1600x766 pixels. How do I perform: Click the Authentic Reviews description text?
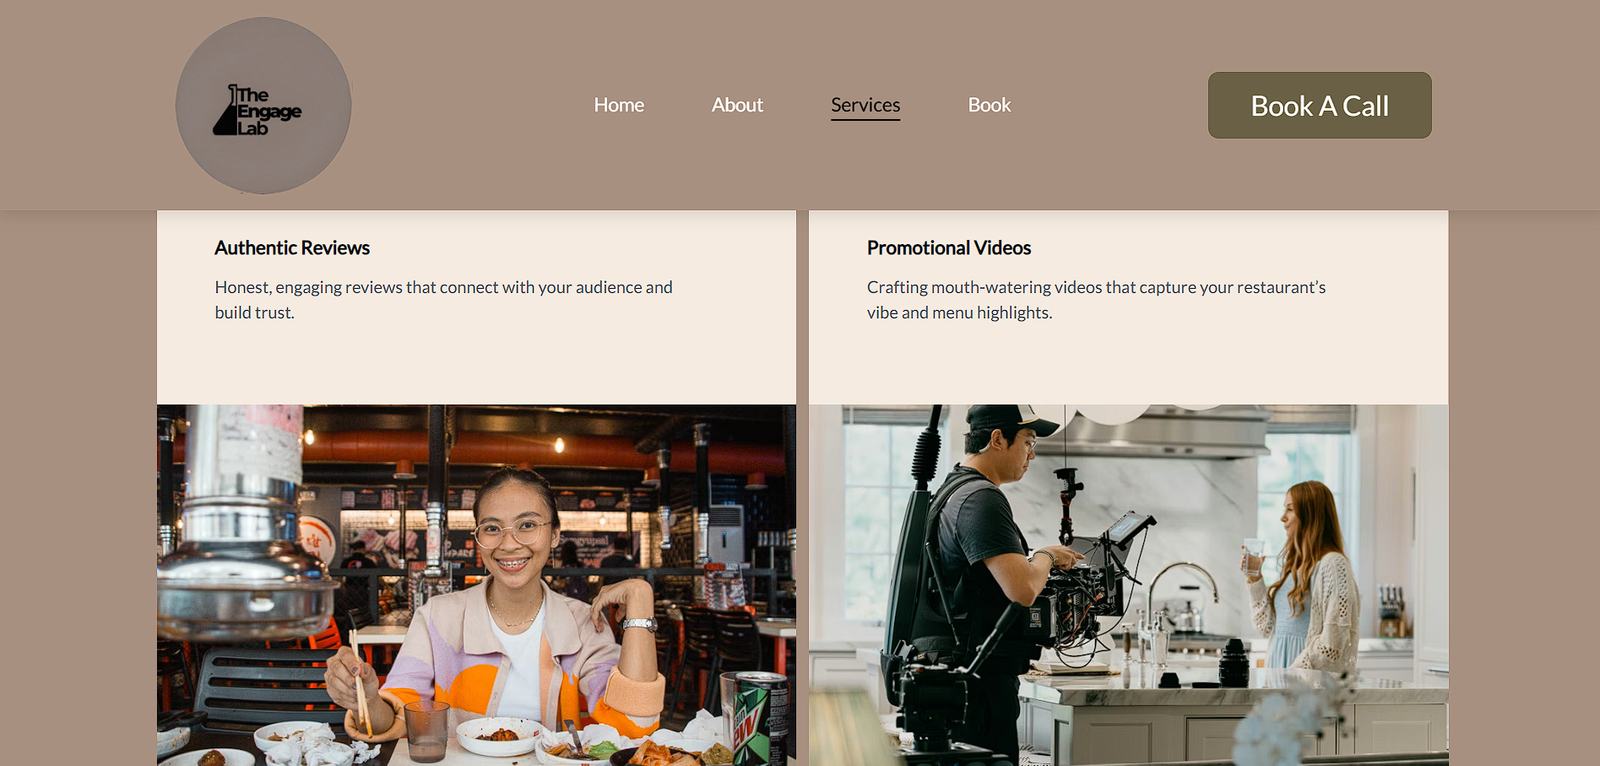pyautogui.click(x=443, y=300)
